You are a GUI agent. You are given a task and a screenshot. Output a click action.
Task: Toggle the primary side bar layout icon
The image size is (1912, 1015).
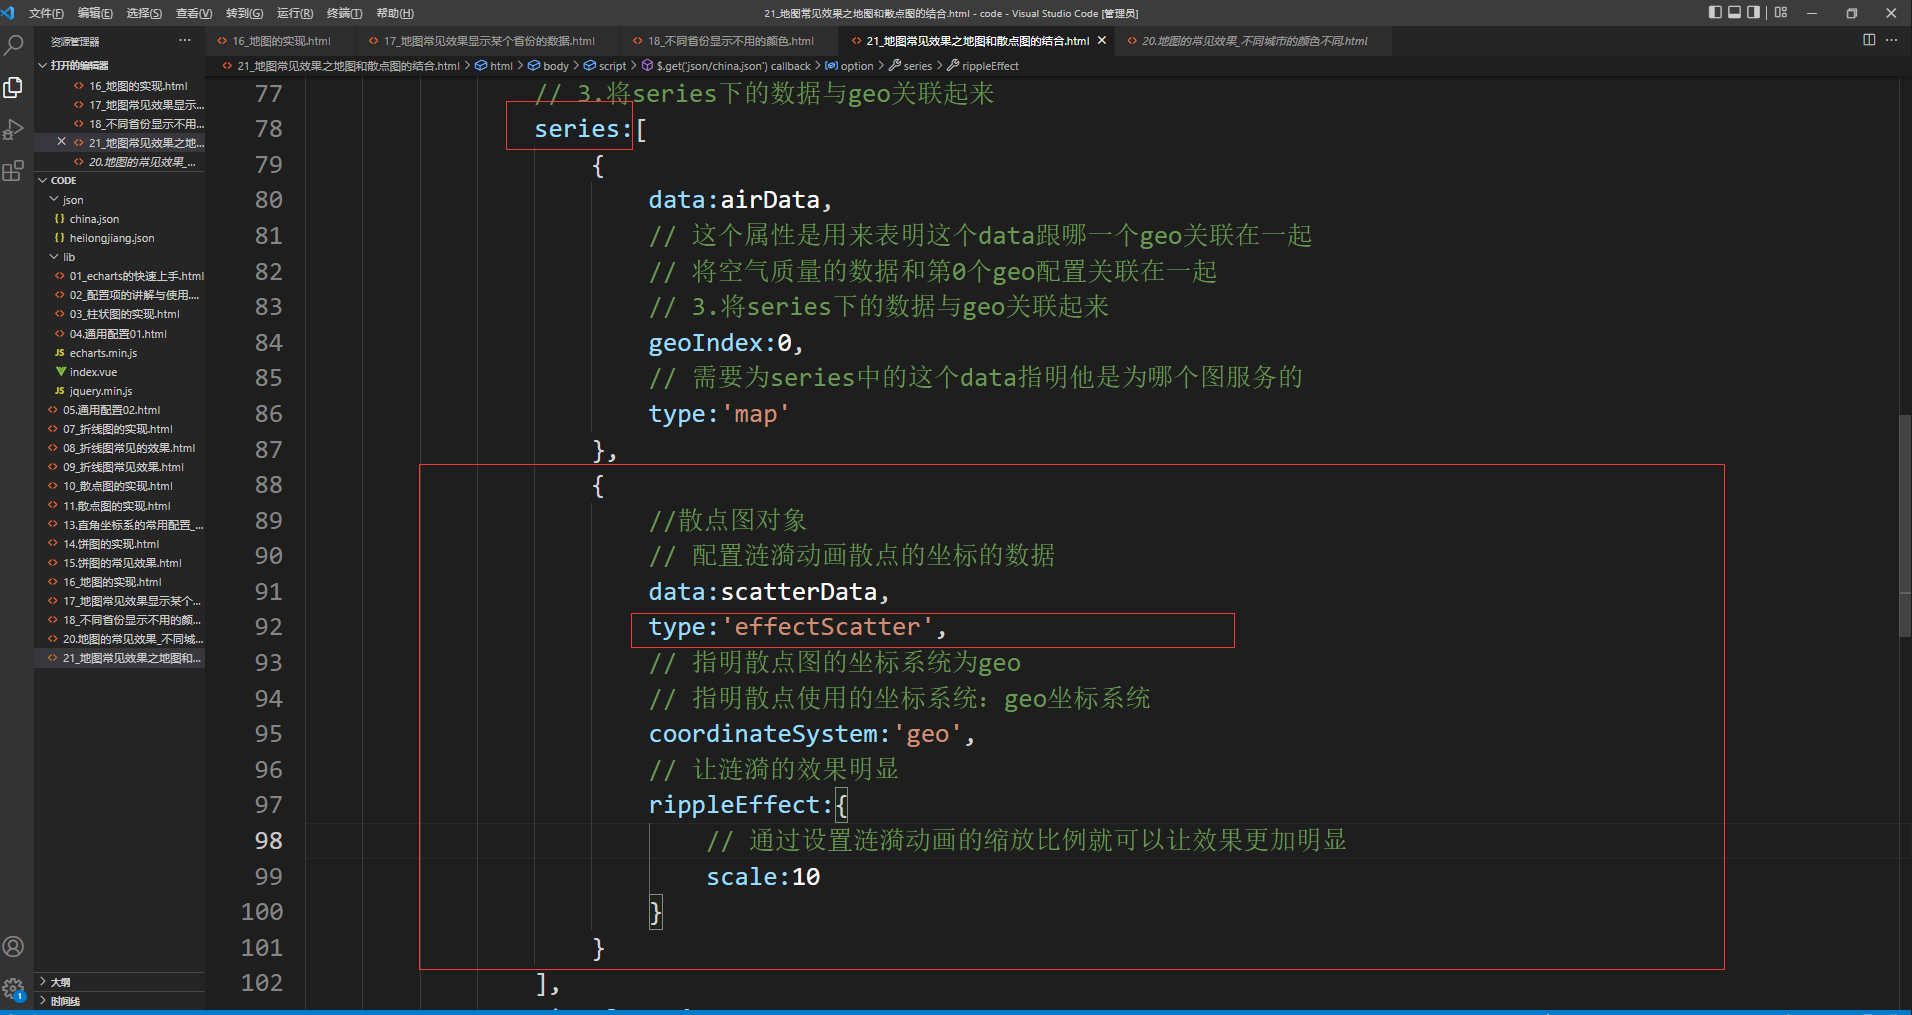tap(1715, 13)
